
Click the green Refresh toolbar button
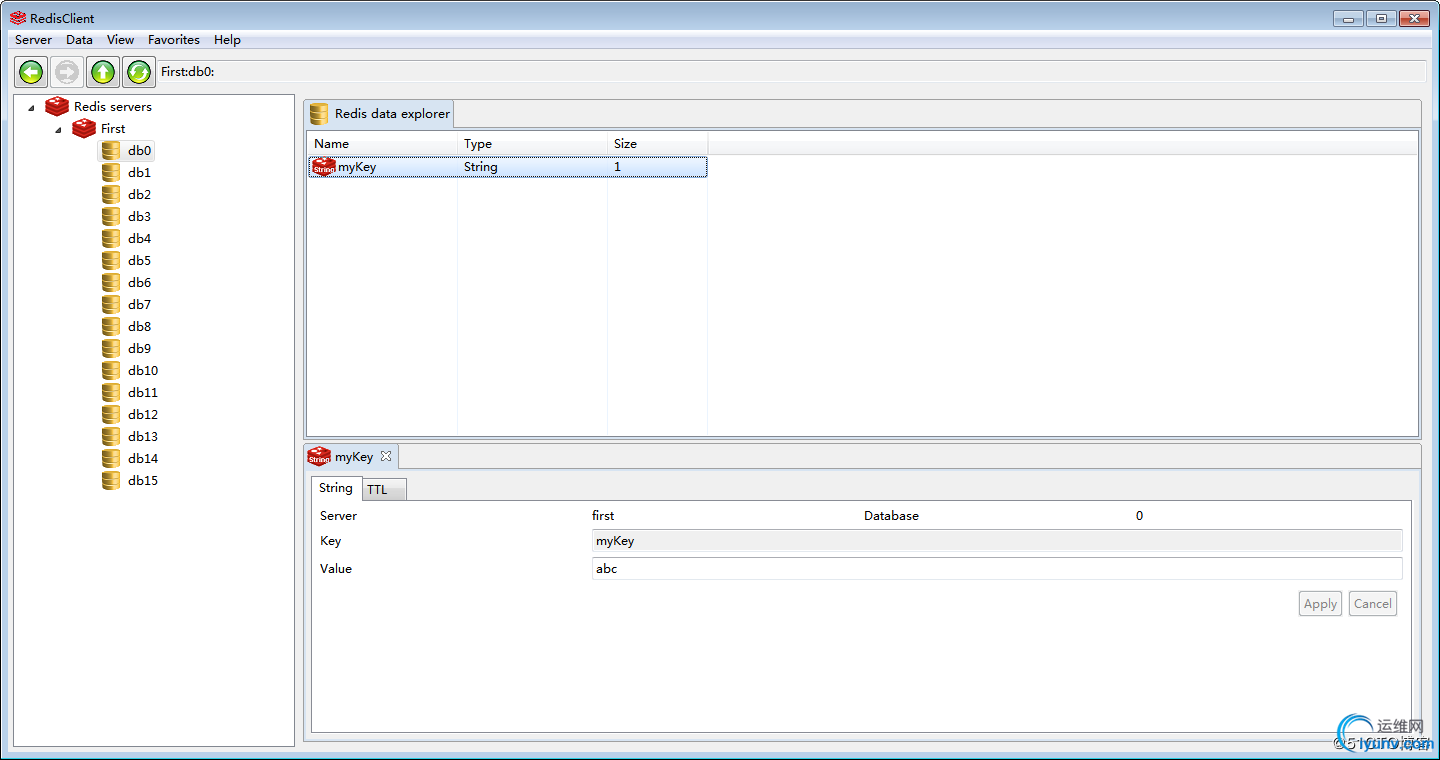[x=139, y=72]
